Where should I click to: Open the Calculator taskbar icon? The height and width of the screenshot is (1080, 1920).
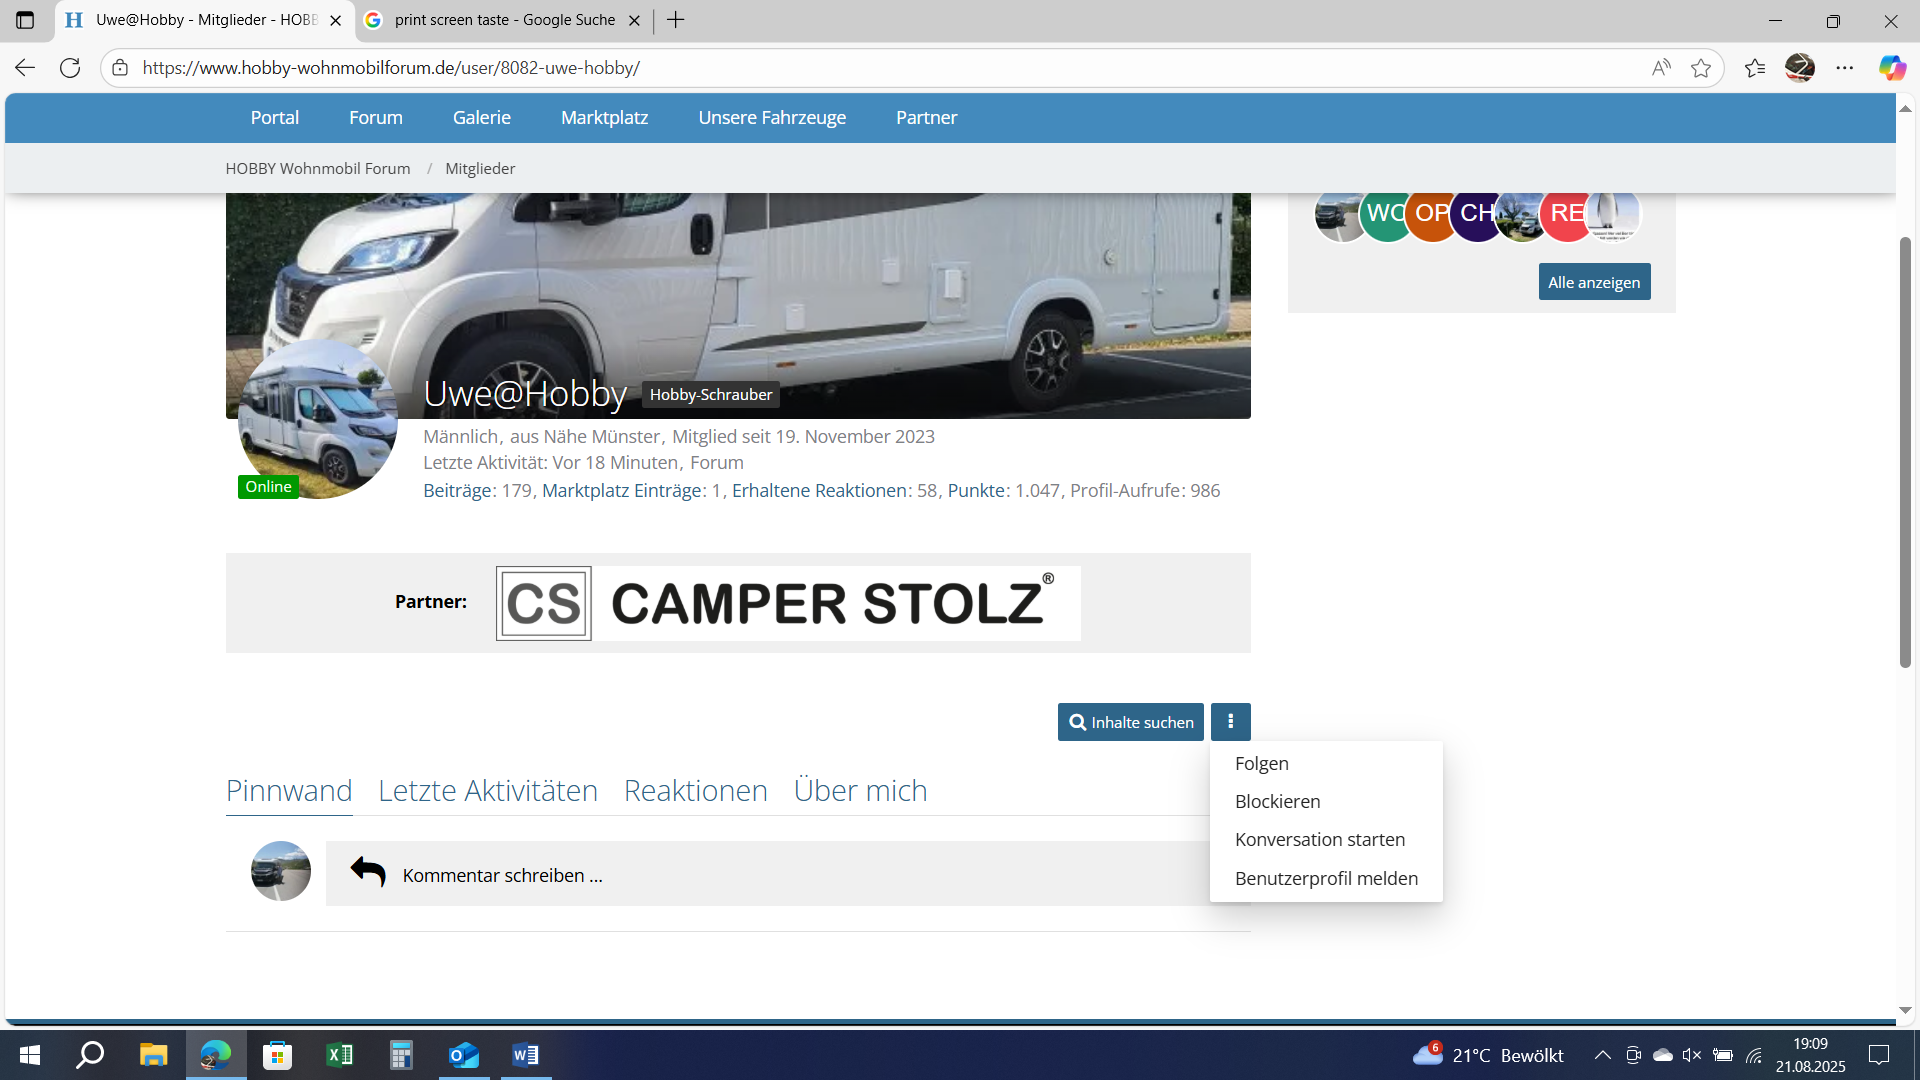coord(401,1055)
